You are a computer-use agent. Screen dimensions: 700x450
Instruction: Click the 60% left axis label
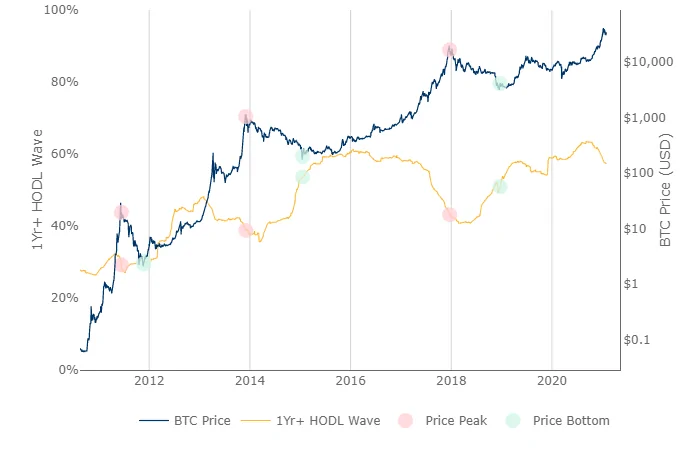[x=64, y=154]
